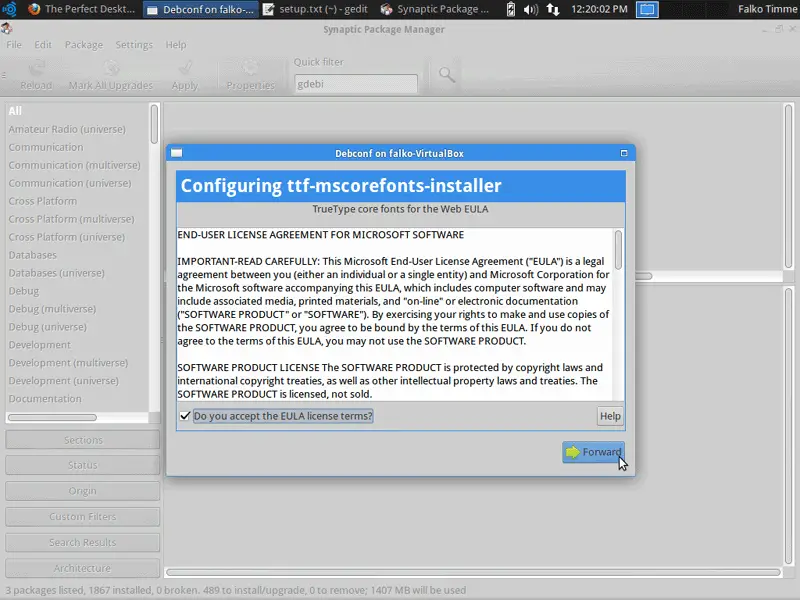Click the battery indicator in panel

[x=510, y=9]
